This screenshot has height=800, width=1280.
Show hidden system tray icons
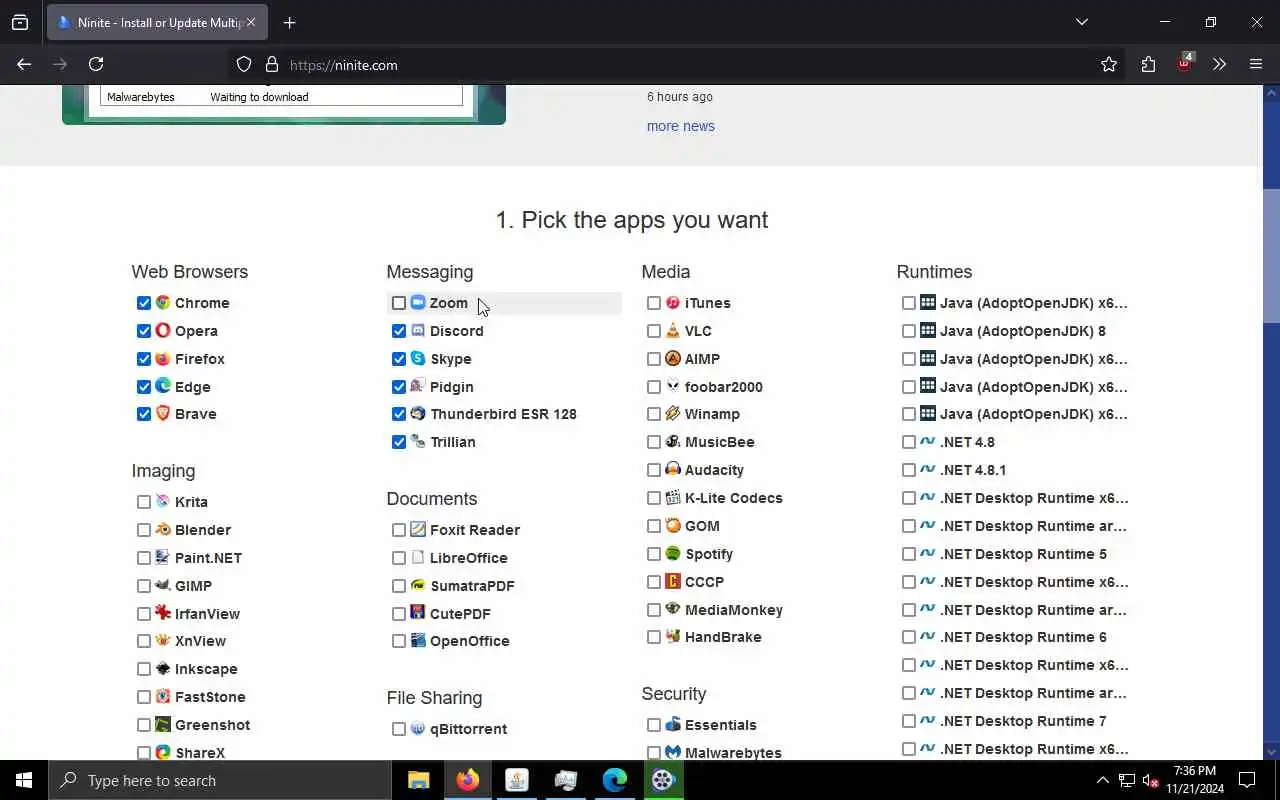[1102, 780]
